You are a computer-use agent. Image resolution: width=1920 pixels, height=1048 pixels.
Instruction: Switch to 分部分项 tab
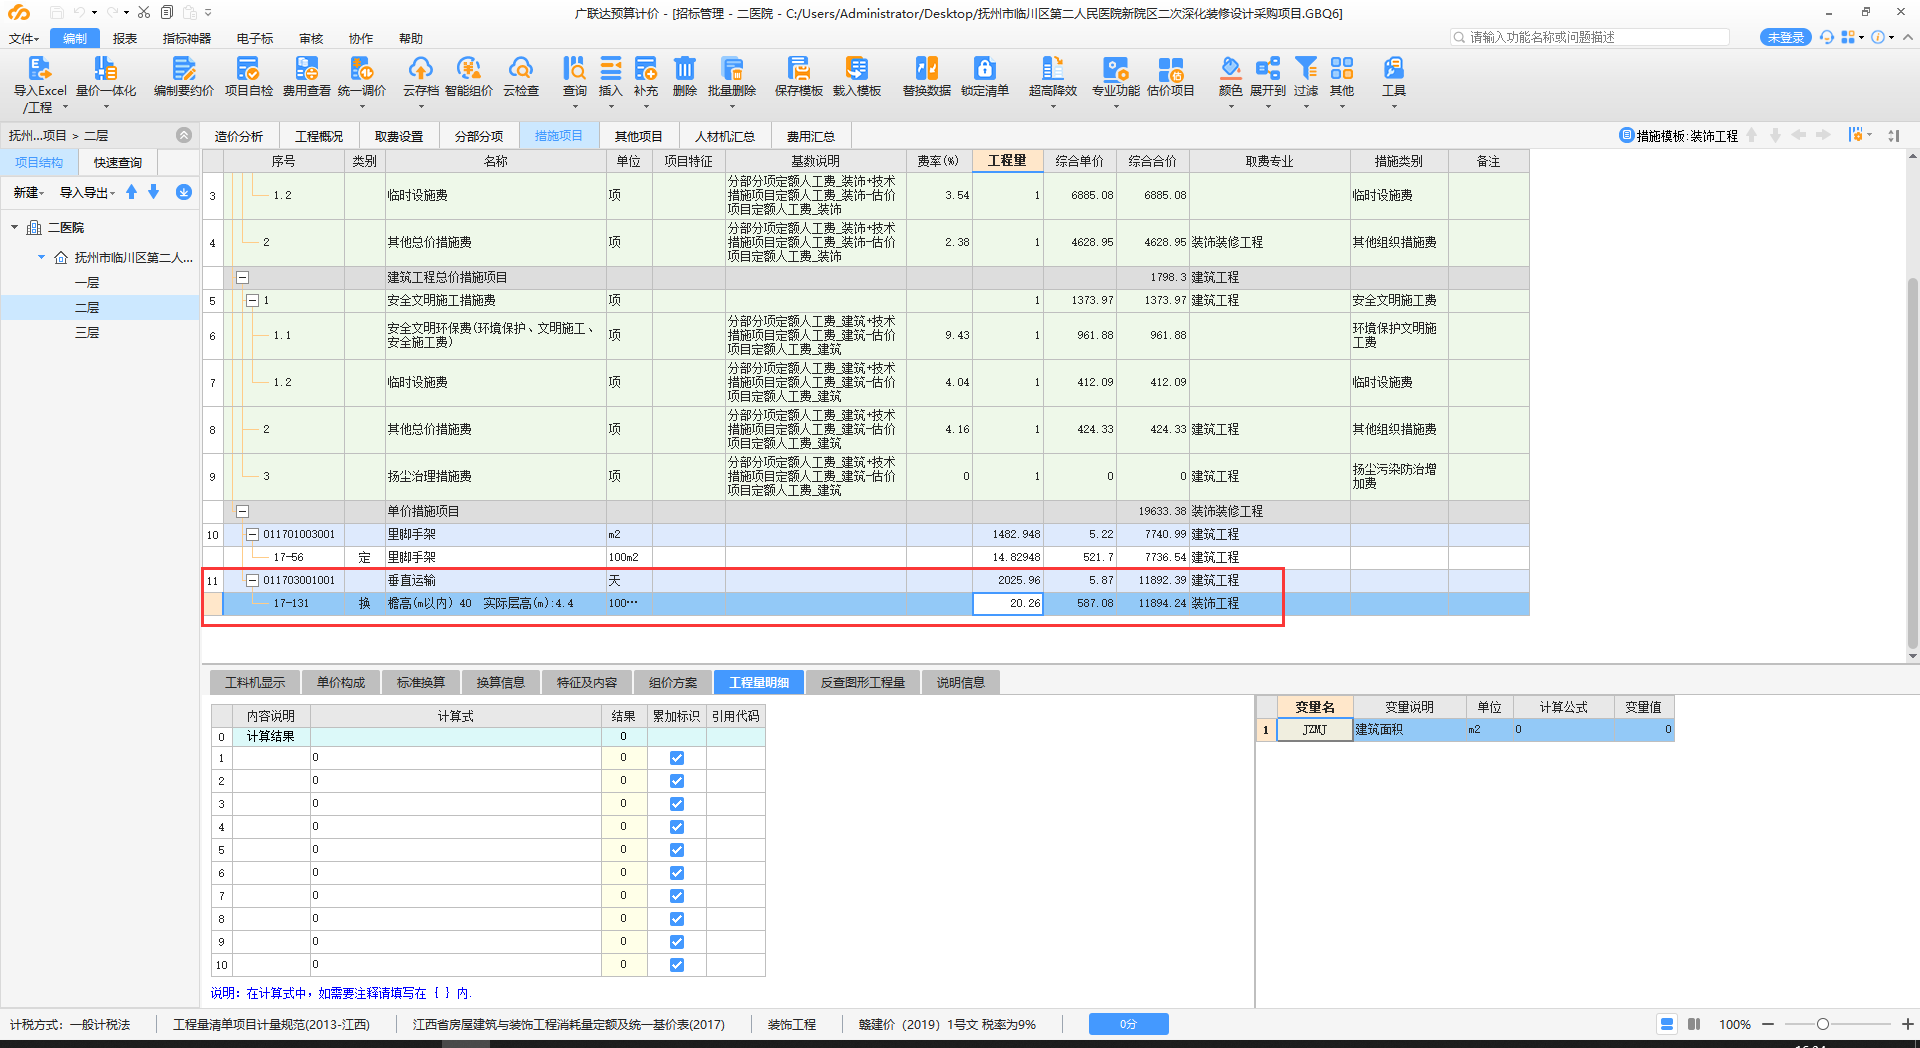tap(479, 136)
